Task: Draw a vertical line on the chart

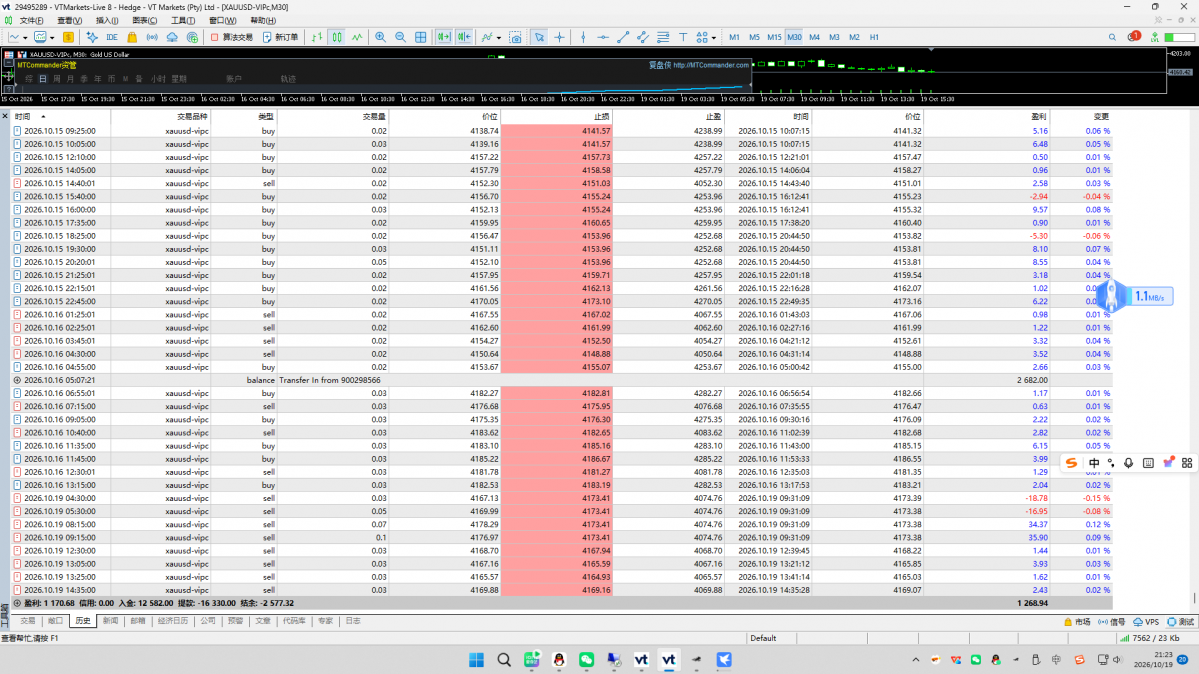Action: (583, 37)
